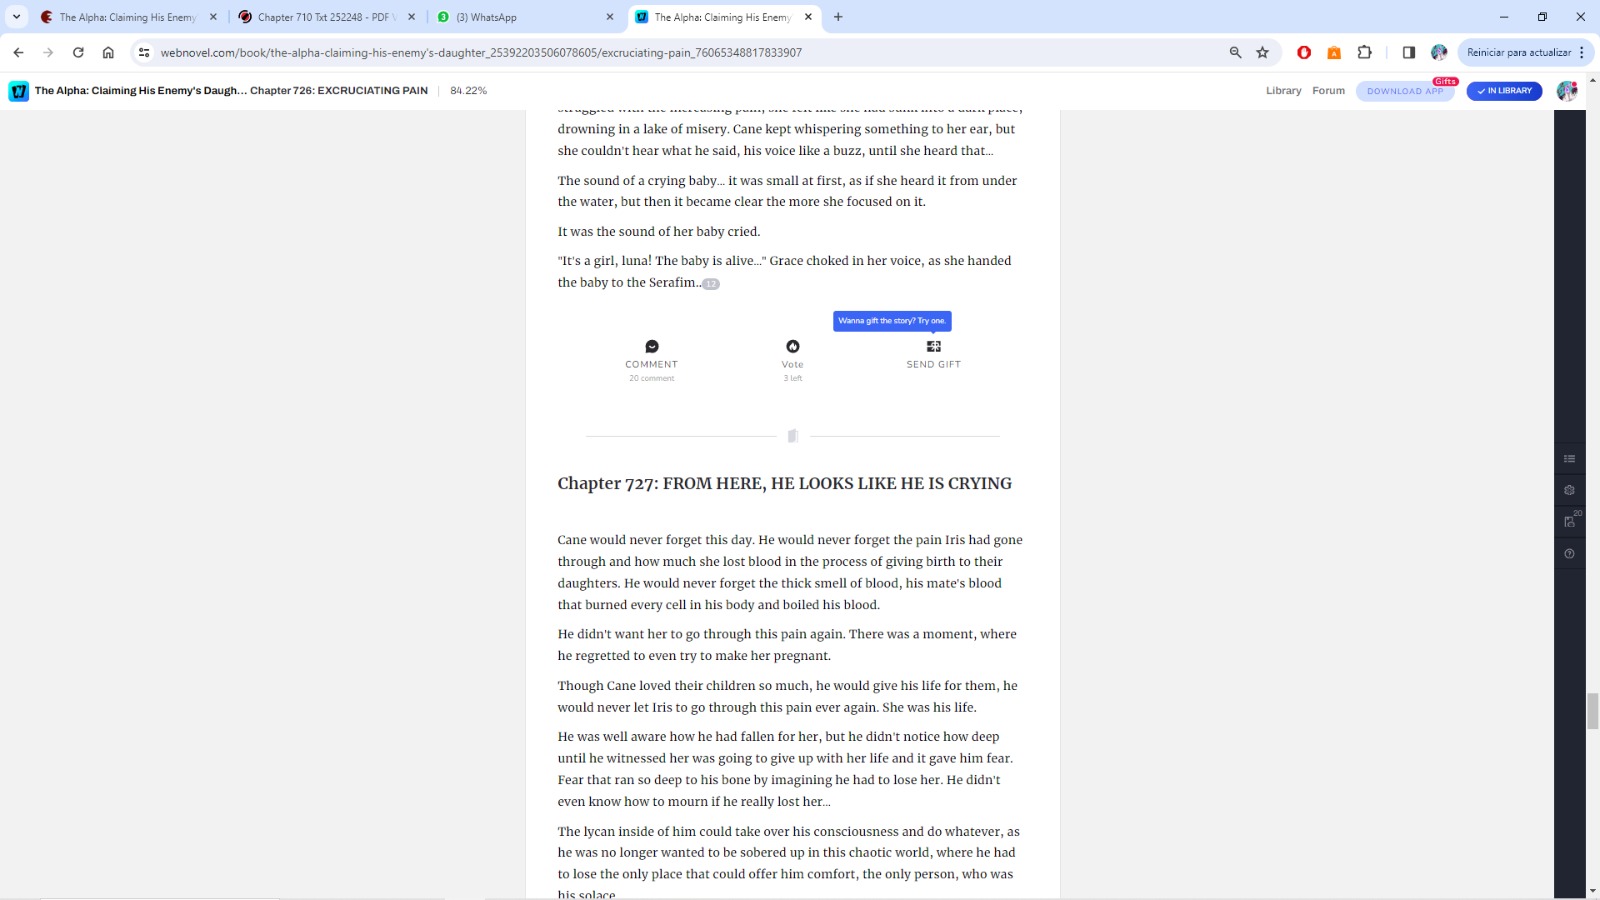Expand the tab search dropdown arrow
Viewport: 1600px width, 900px height.
pyautogui.click(x=16, y=17)
